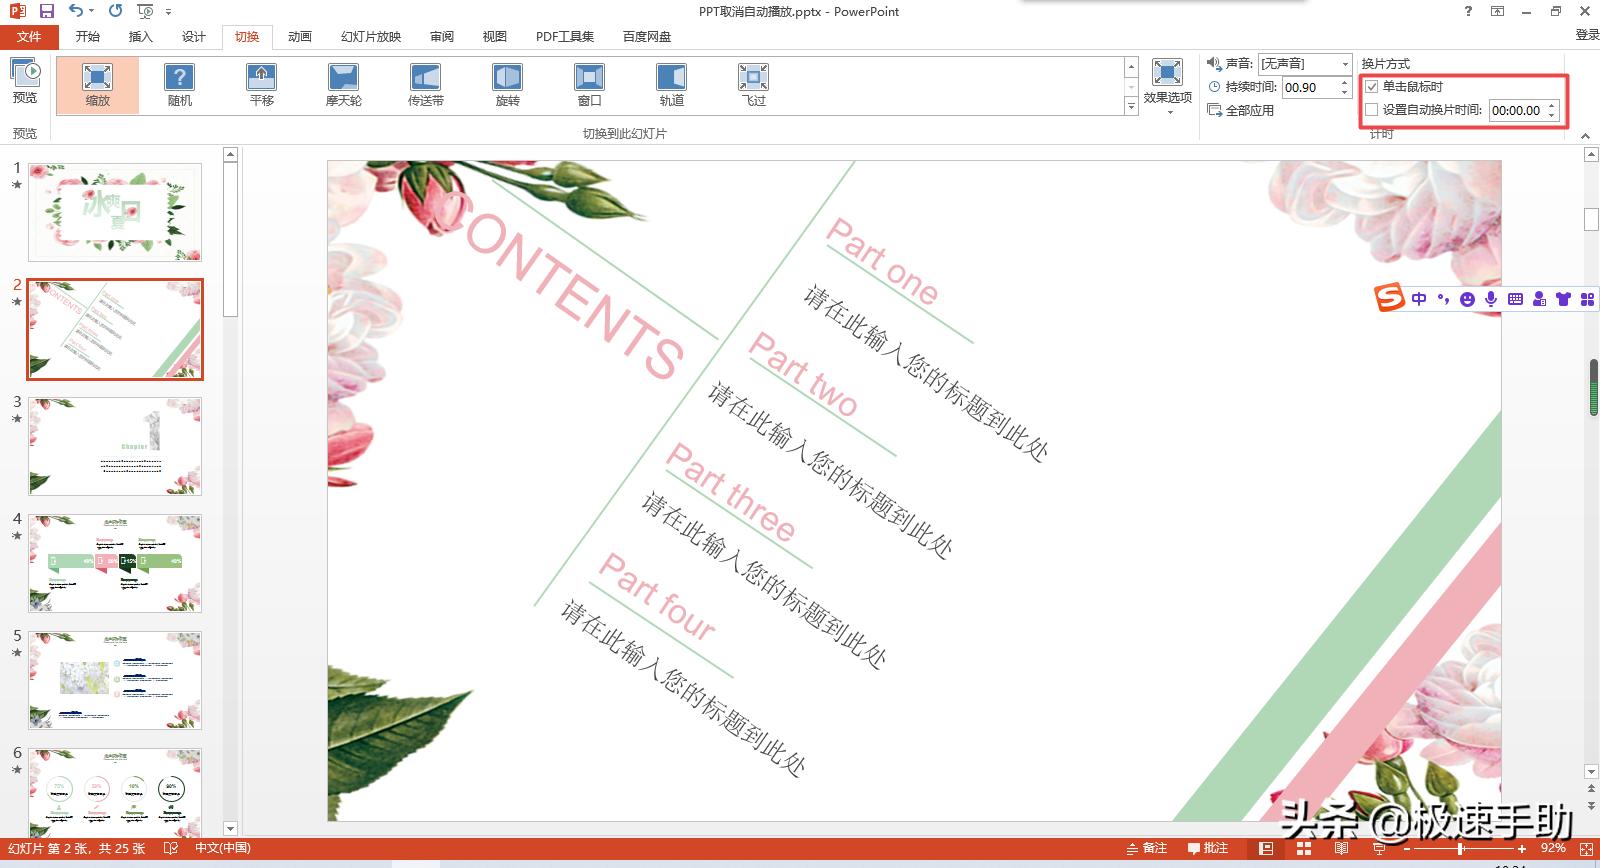1600x868 pixels.
Task: Toggle Sogou Chinese/English mode 中
Action: [x=1419, y=299]
